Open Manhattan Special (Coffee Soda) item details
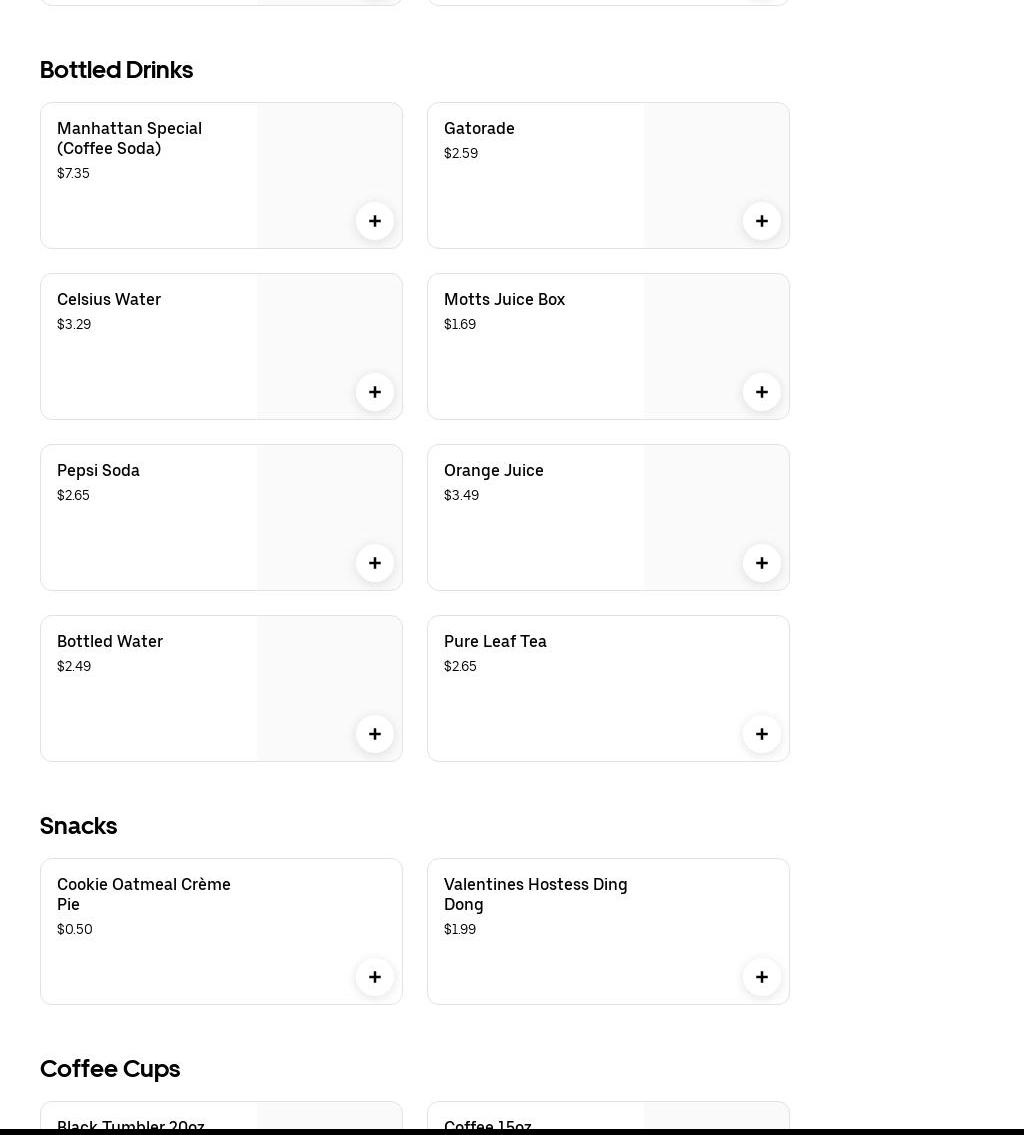 pos(129,138)
